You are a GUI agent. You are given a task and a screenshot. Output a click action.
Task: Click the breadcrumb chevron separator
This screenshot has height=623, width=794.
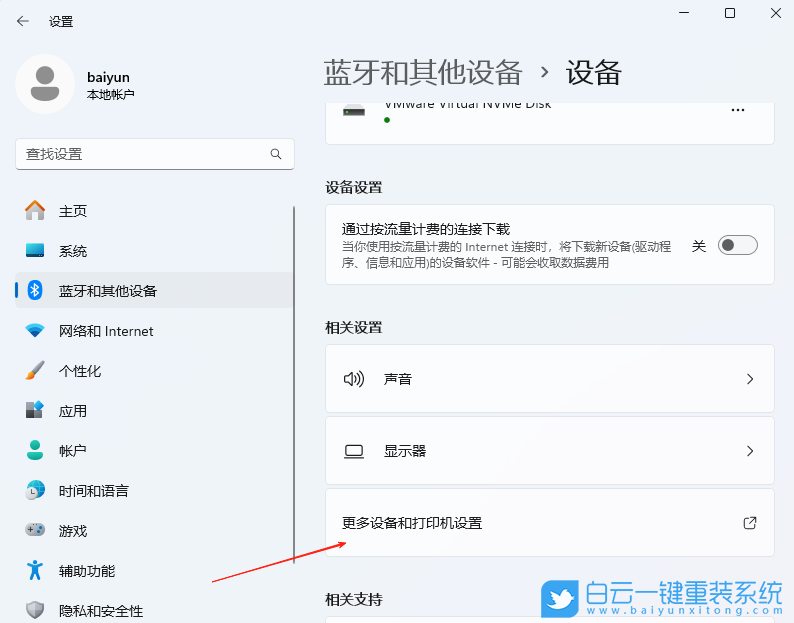(544, 72)
